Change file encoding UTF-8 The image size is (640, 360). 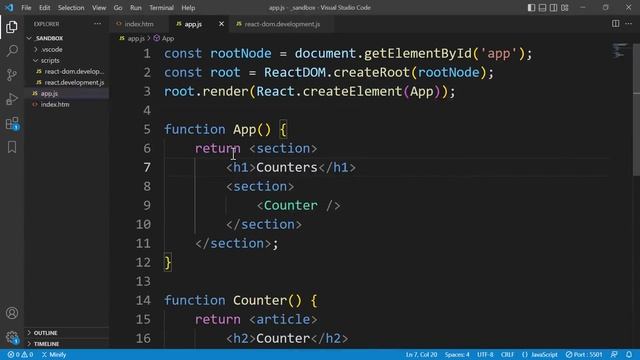click(x=485, y=355)
